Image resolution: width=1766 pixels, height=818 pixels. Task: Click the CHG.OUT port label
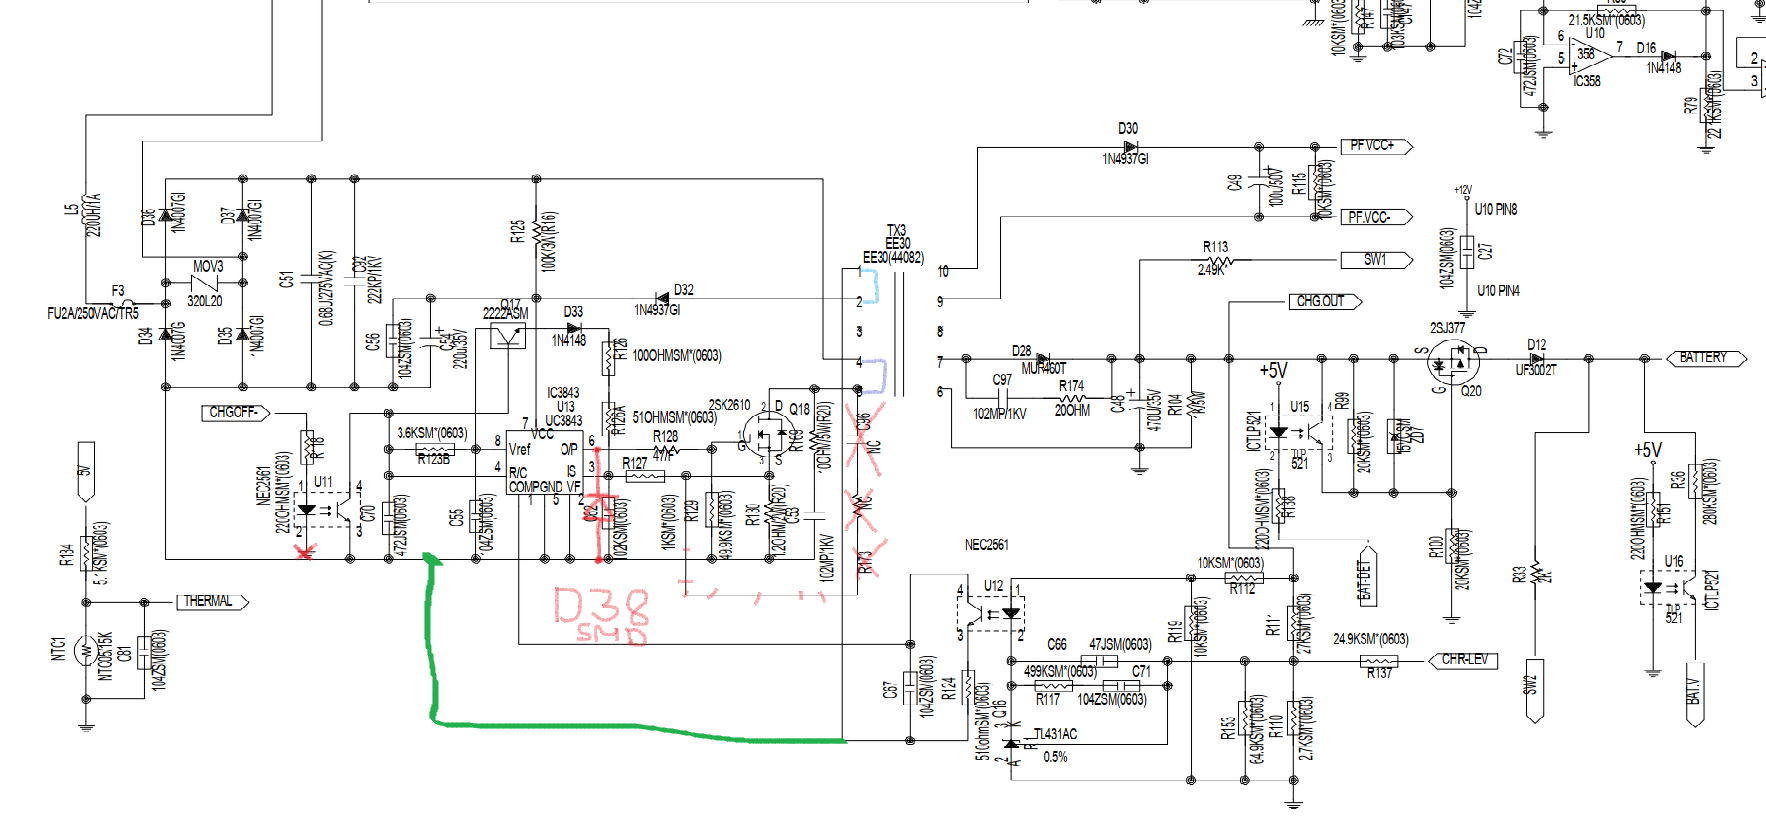(1325, 301)
